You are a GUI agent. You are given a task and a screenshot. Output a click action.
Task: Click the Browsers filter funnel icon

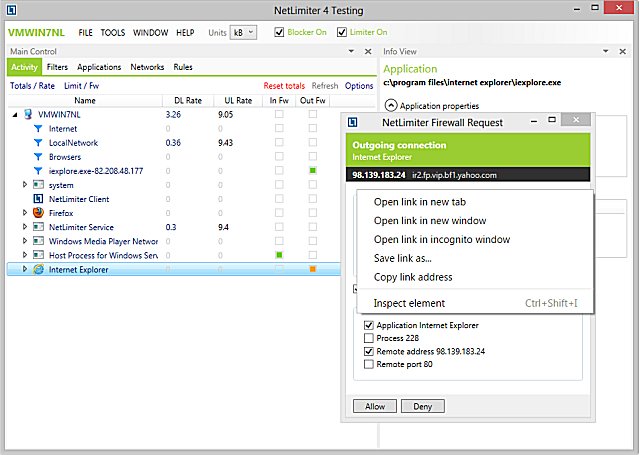click(x=39, y=157)
